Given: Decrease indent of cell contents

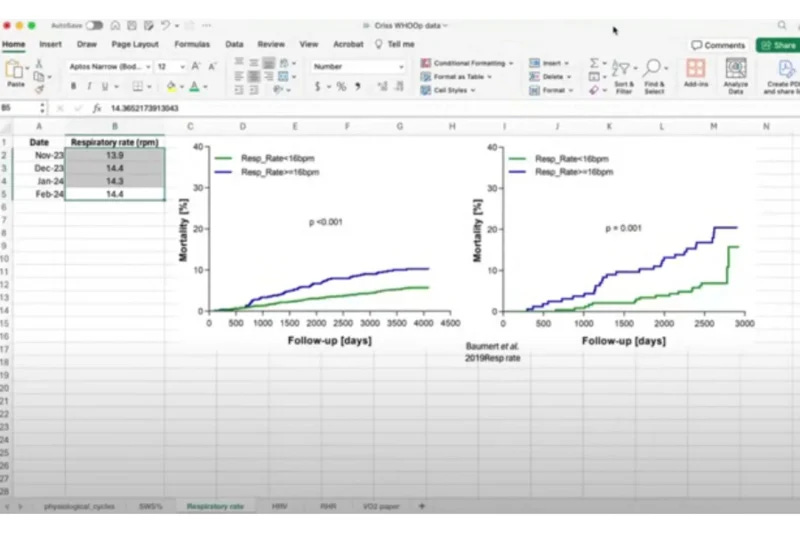Looking at the screenshot, I should click(x=239, y=90).
